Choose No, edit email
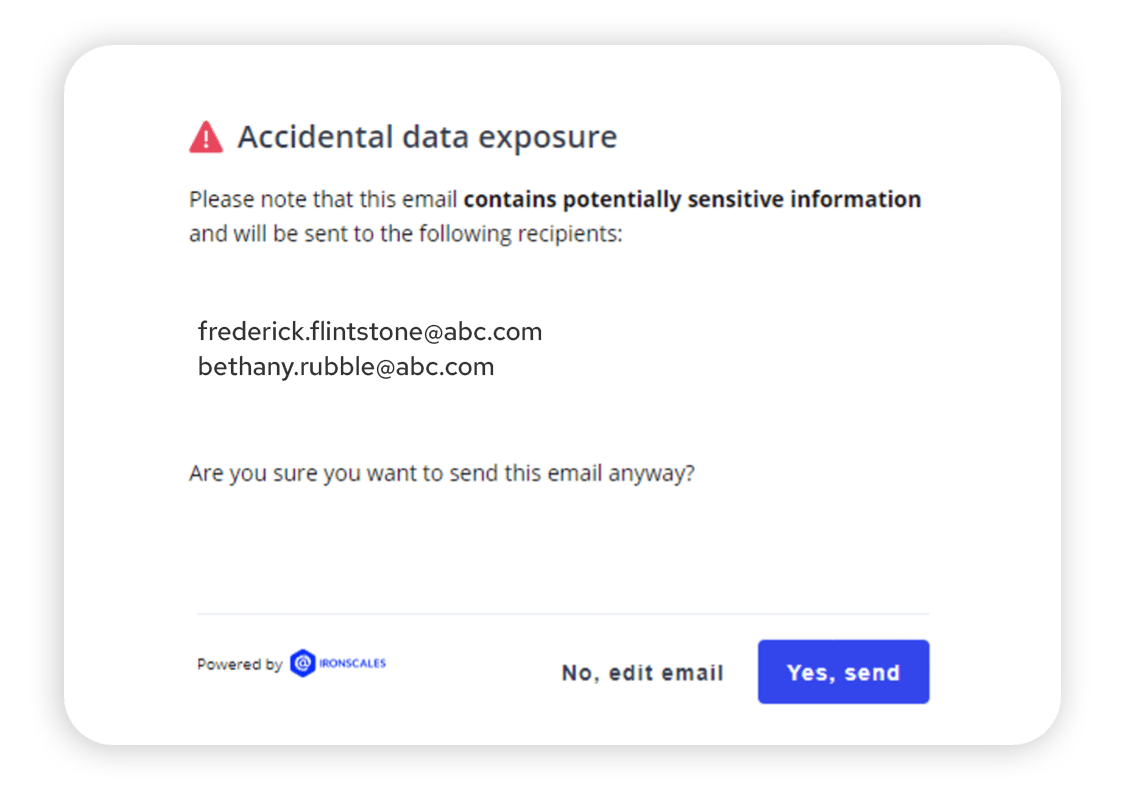 [x=642, y=673]
